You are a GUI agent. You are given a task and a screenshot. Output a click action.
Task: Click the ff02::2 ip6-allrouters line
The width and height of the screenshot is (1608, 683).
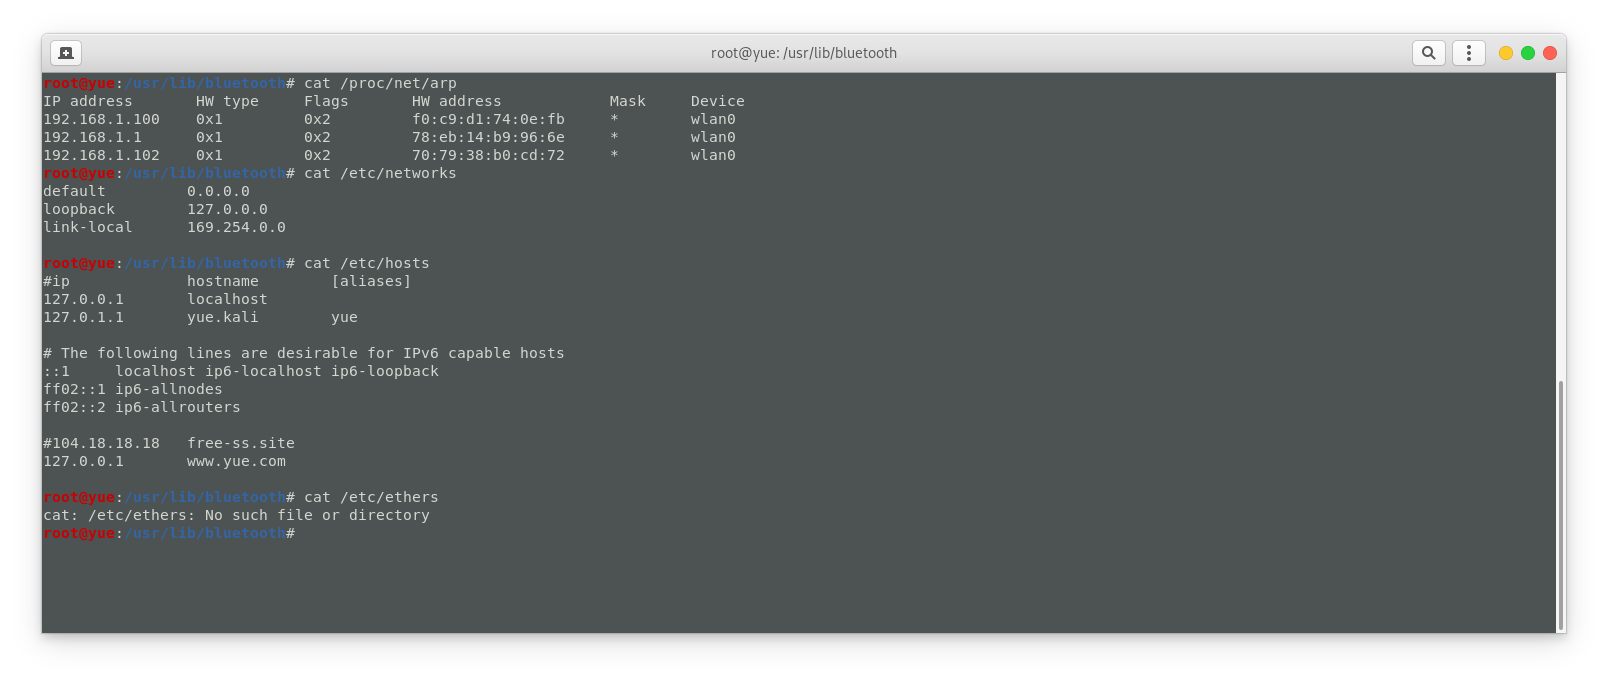[142, 407]
